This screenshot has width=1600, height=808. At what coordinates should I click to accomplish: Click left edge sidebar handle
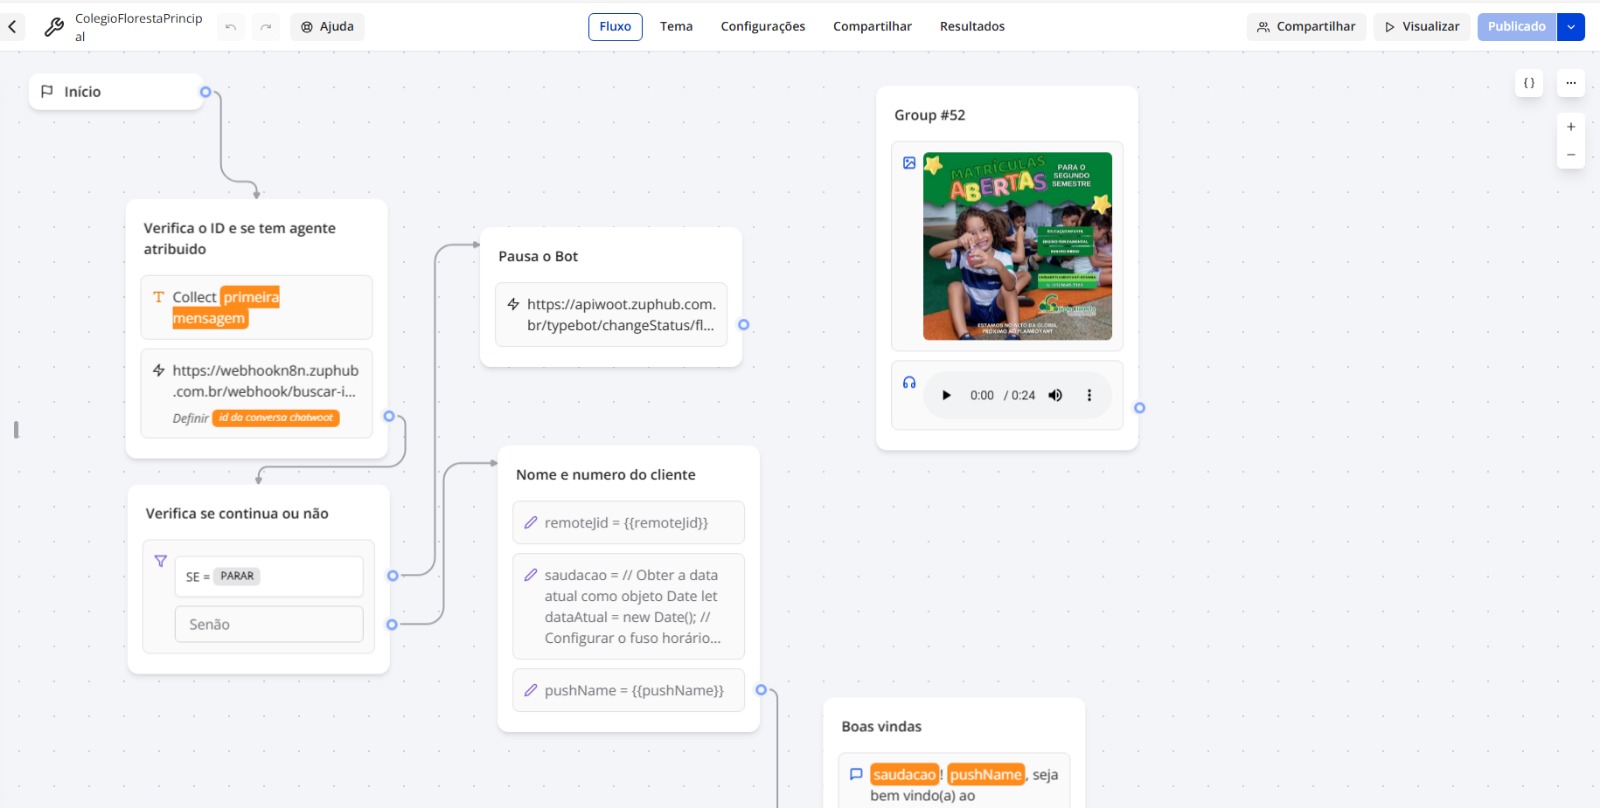16,430
